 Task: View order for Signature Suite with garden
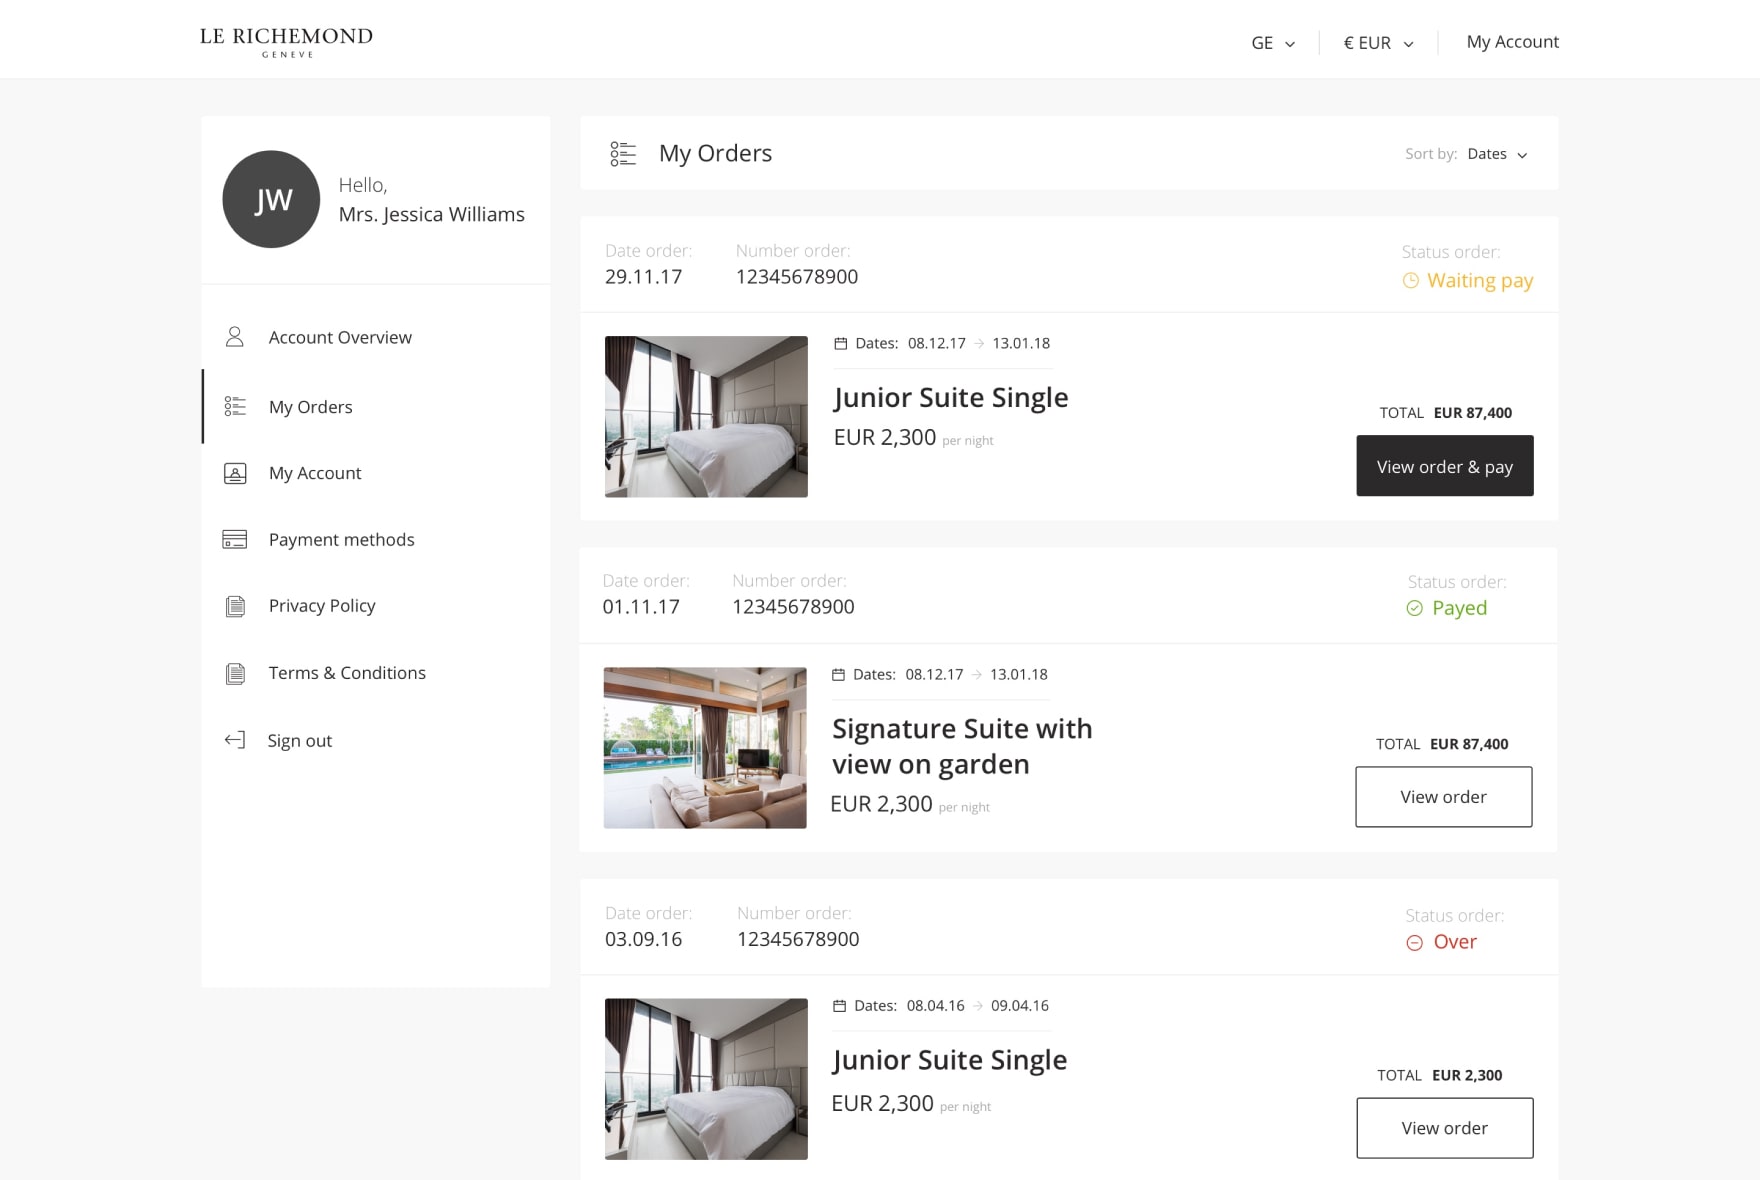click(x=1443, y=797)
